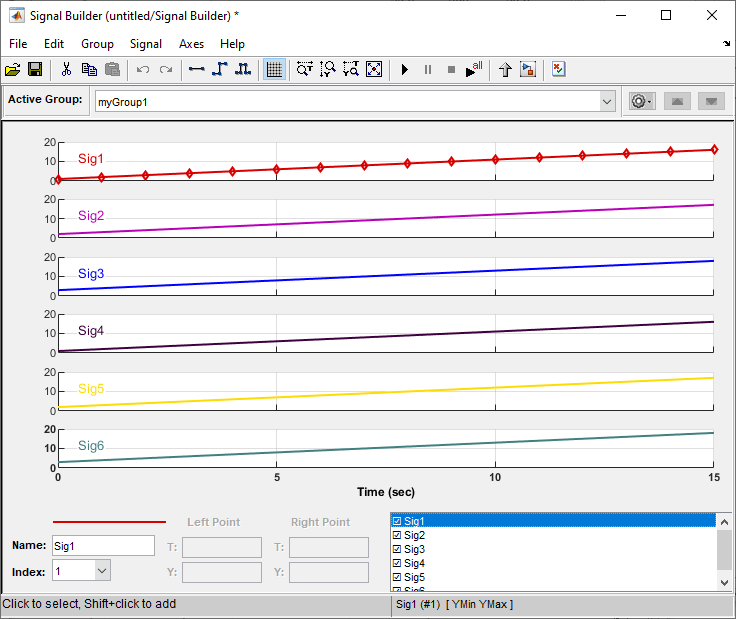This screenshot has height=619, width=736.
Task: Open the gear options dropdown
Action: coord(641,101)
